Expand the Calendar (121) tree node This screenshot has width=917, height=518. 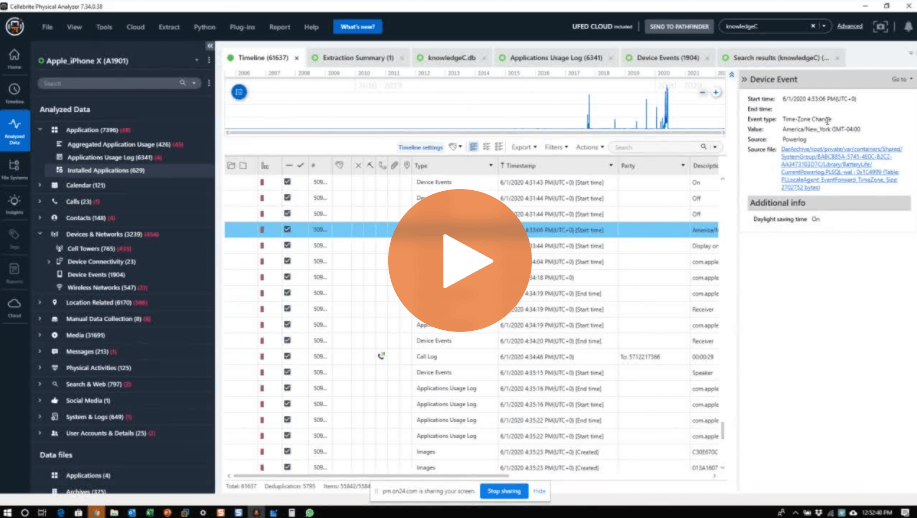pos(40,185)
